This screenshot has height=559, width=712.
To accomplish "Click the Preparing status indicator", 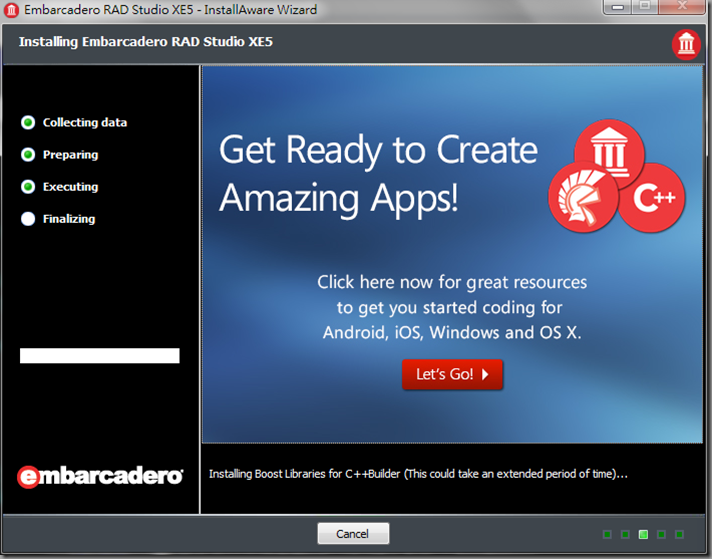I will [x=28, y=155].
